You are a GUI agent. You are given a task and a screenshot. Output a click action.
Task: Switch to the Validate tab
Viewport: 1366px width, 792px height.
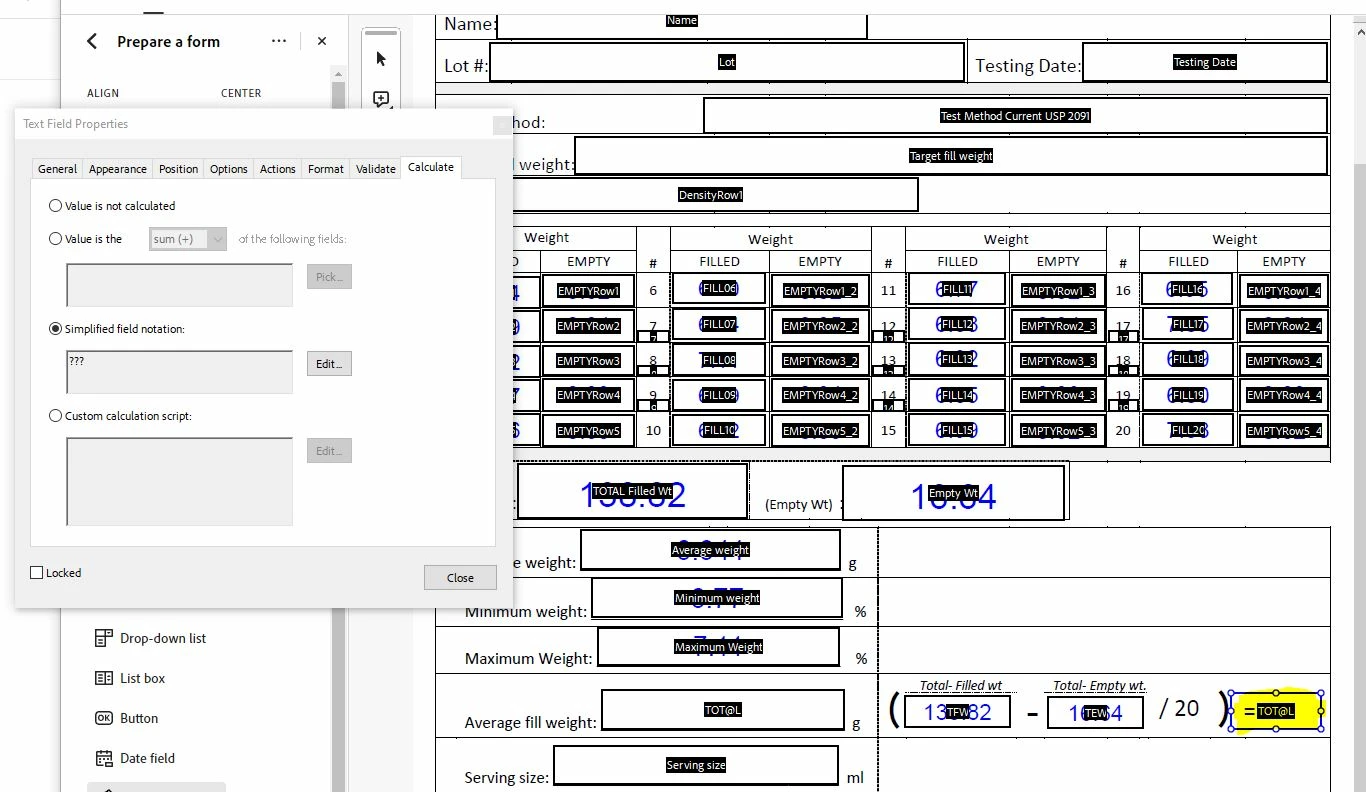[375, 169]
